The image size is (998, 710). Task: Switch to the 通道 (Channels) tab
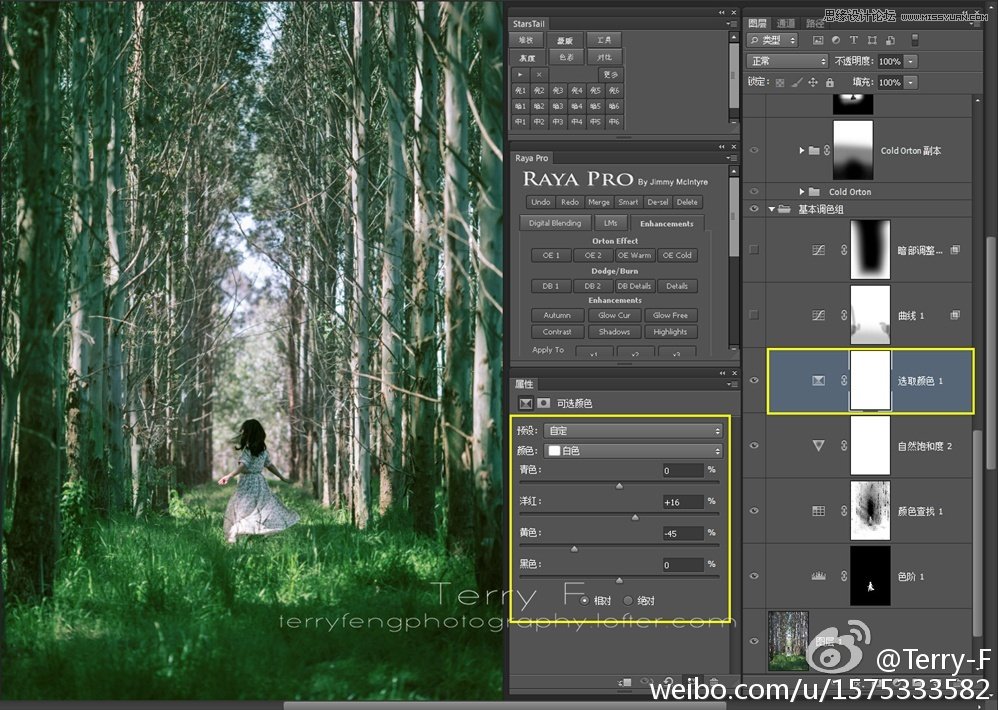click(x=785, y=24)
